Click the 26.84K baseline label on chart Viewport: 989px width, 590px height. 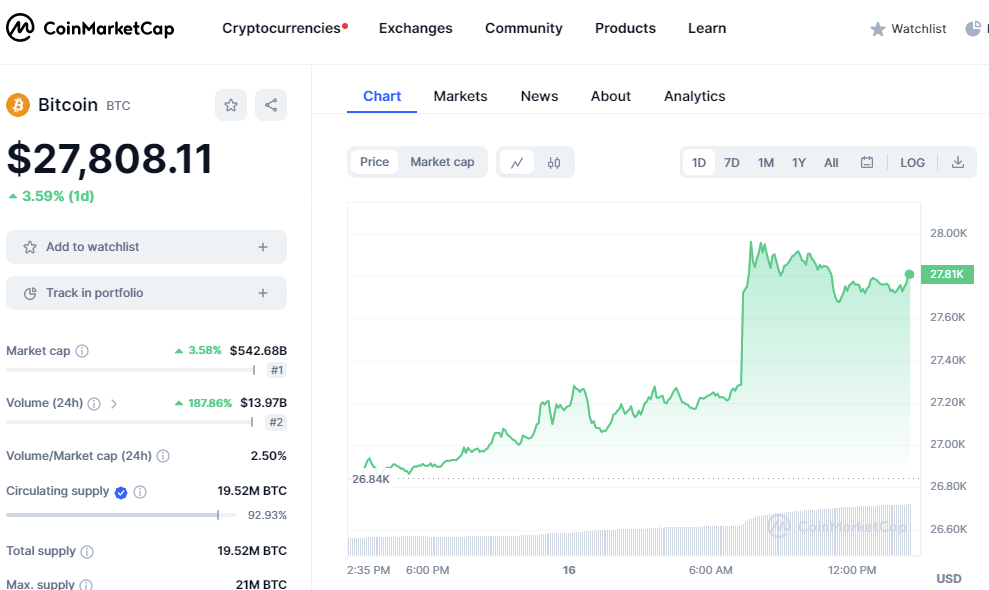[x=371, y=479]
